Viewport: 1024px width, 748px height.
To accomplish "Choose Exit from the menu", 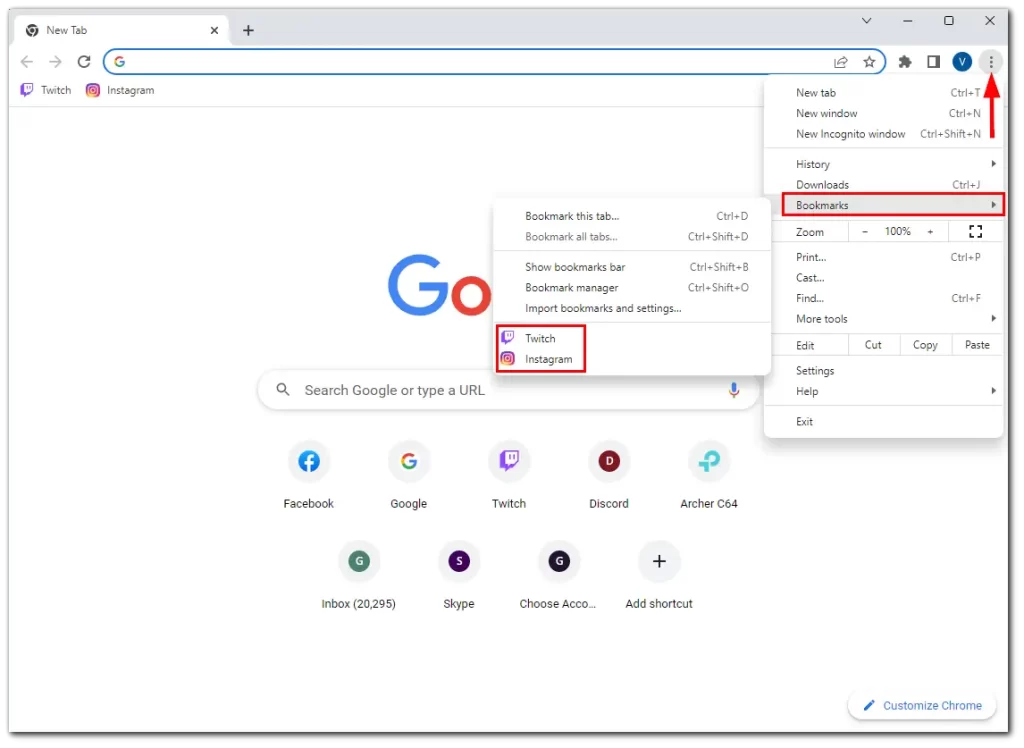I will (x=884, y=422).
